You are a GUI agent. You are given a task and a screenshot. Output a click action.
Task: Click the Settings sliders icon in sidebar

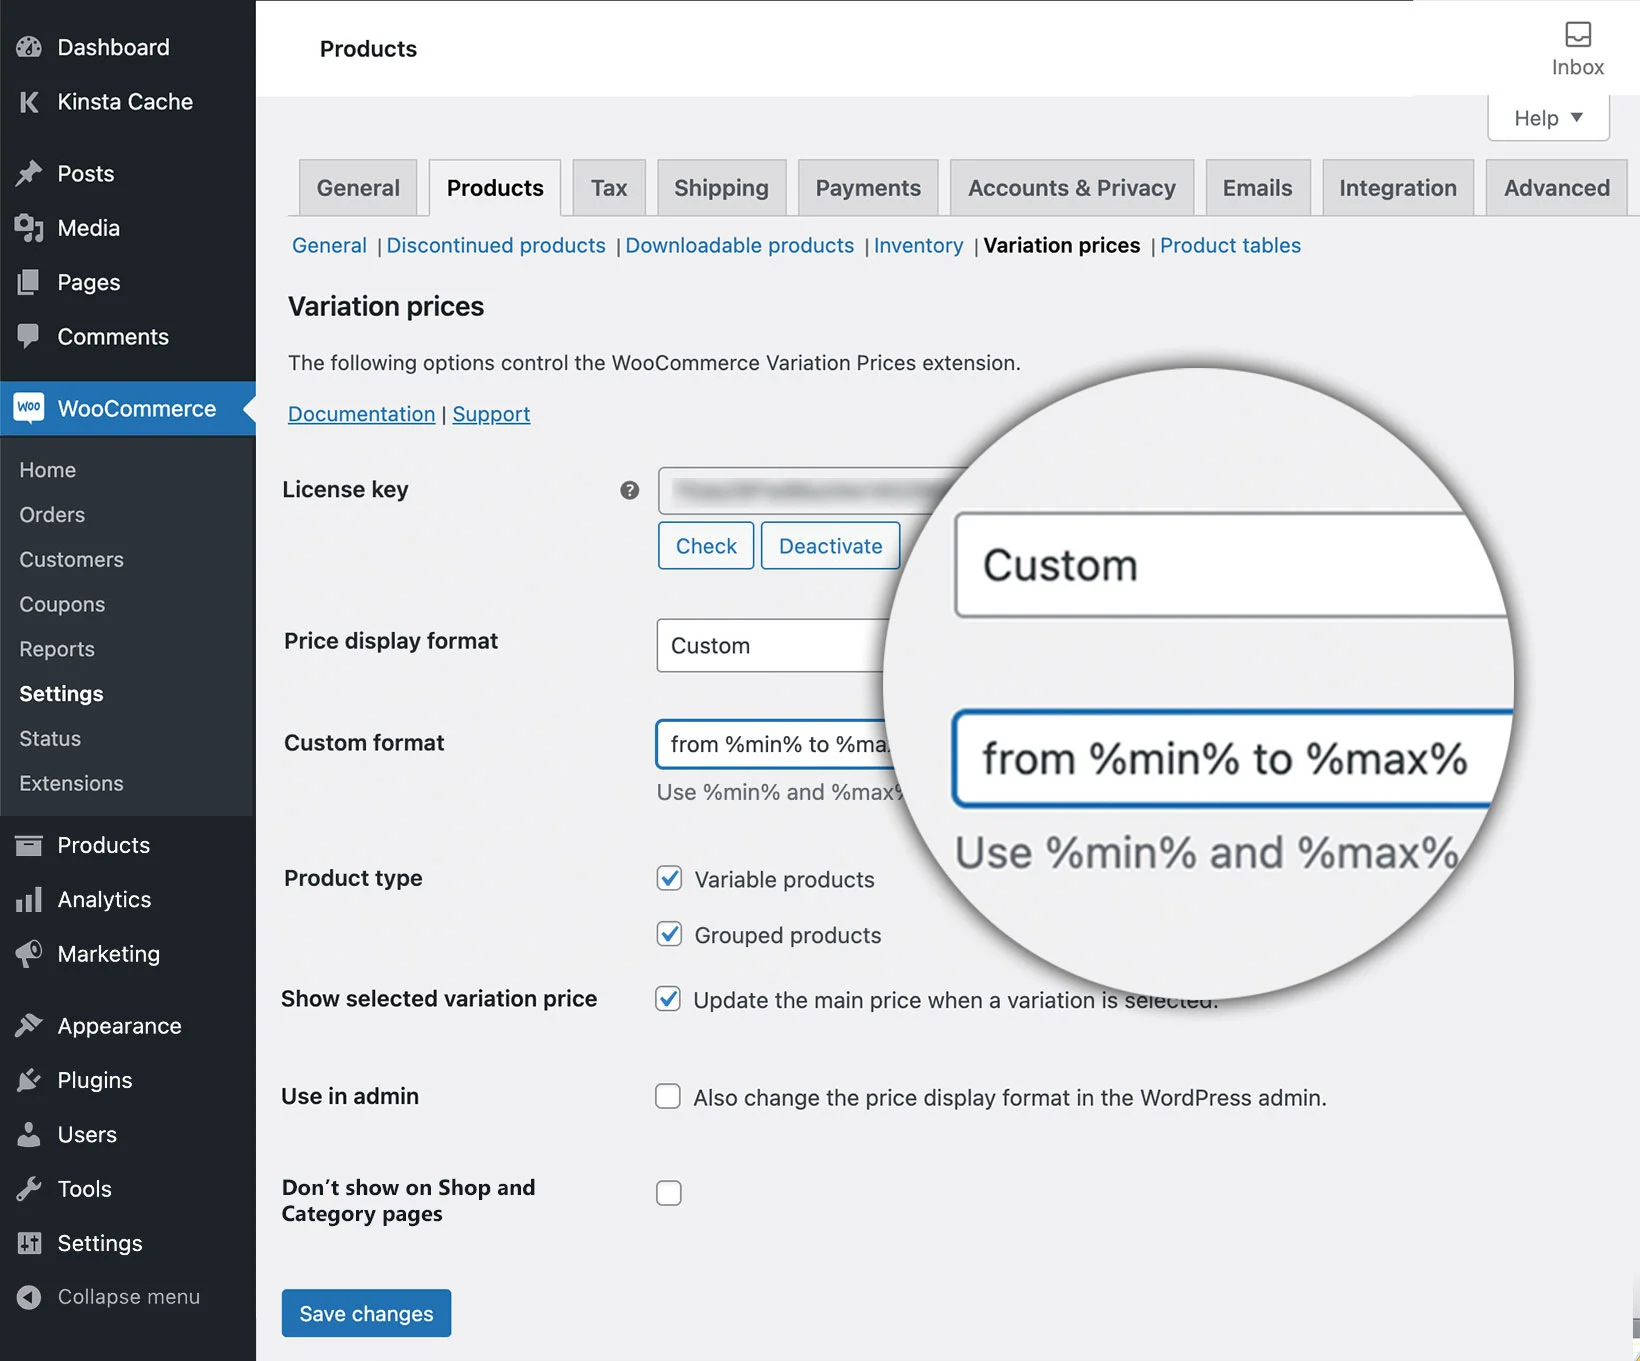(29, 1243)
